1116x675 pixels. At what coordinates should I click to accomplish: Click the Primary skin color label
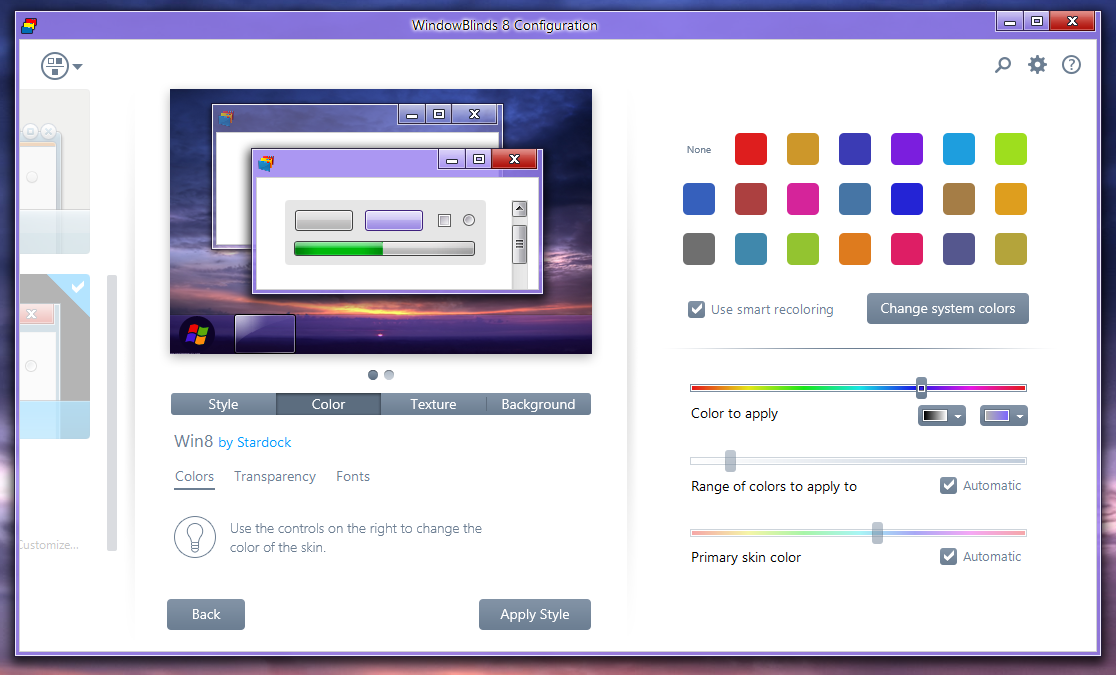click(x=746, y=558)
